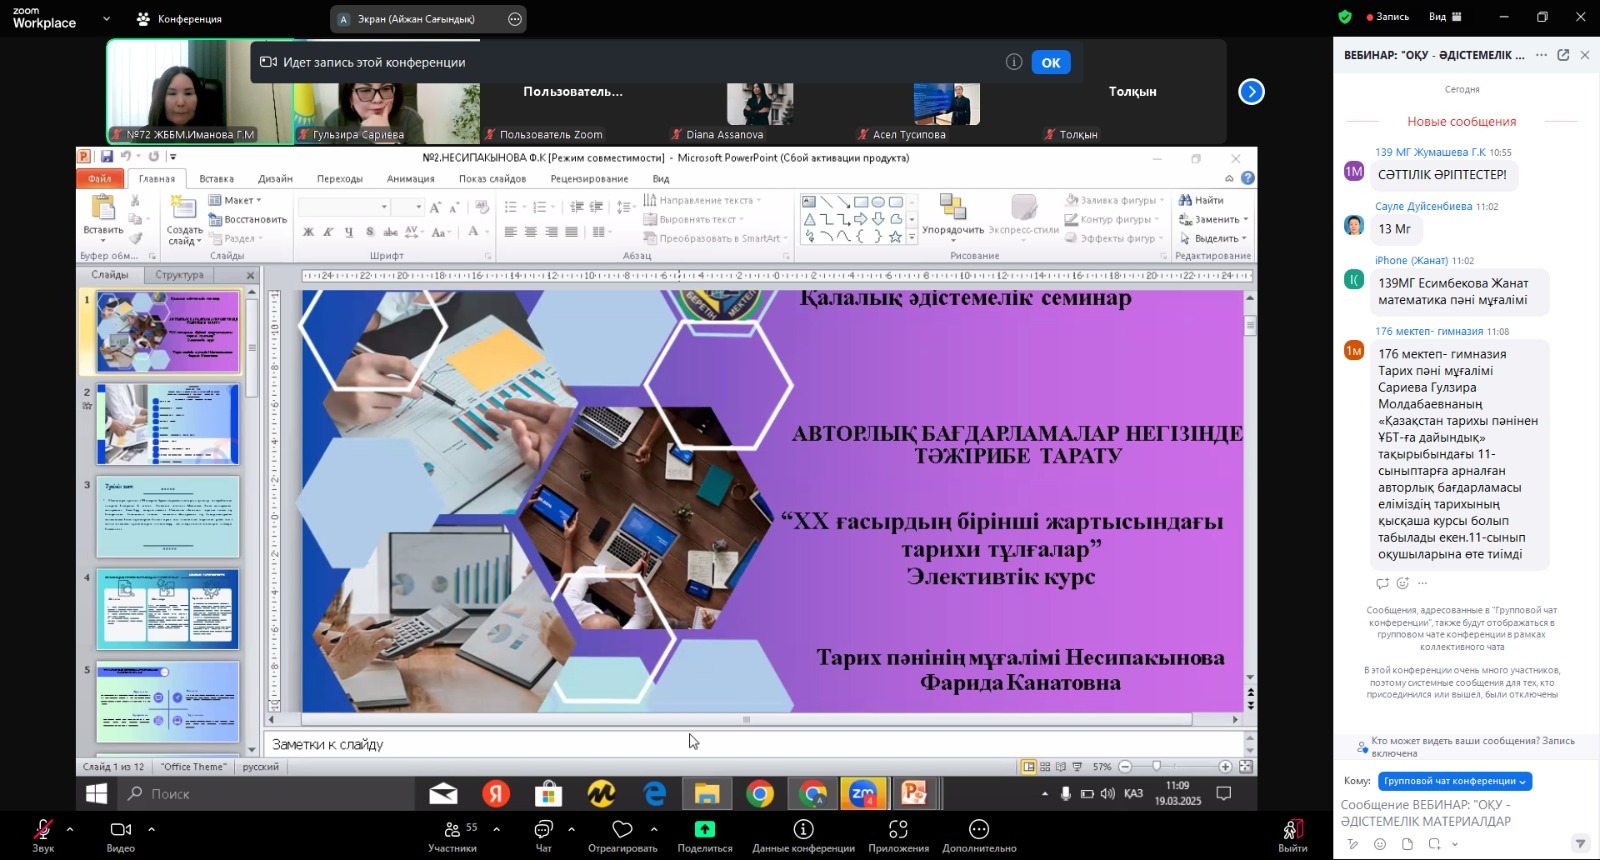This screenshot has width=1600, height=860.
Task: Open the Конференция menu in Zoom header
Action: 180,19
